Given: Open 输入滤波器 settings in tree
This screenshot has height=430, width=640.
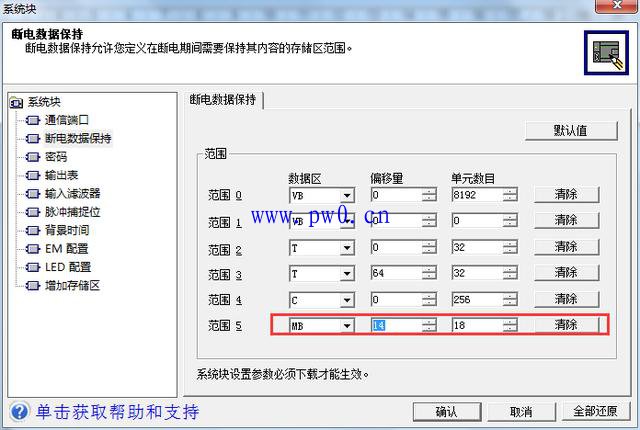Looking at the screenshot, I should pos(72,193).
